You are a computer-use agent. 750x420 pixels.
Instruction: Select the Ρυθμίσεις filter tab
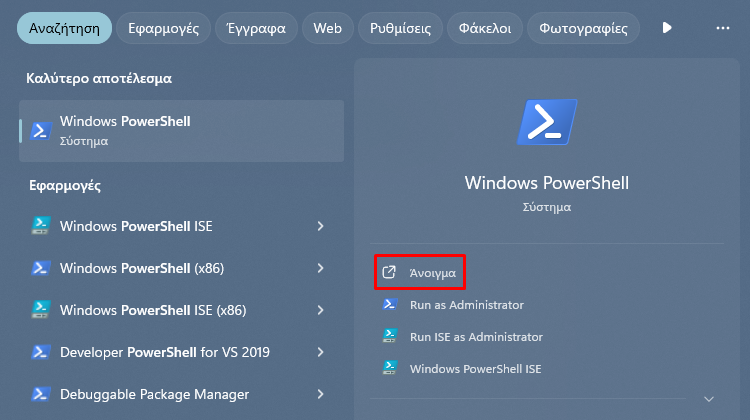pos(400,28)
